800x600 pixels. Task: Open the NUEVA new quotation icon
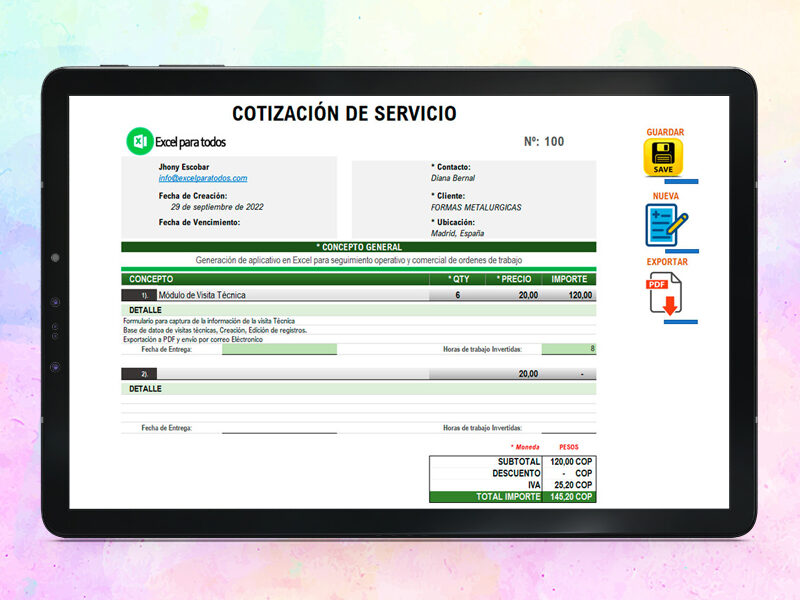(666, 226)
